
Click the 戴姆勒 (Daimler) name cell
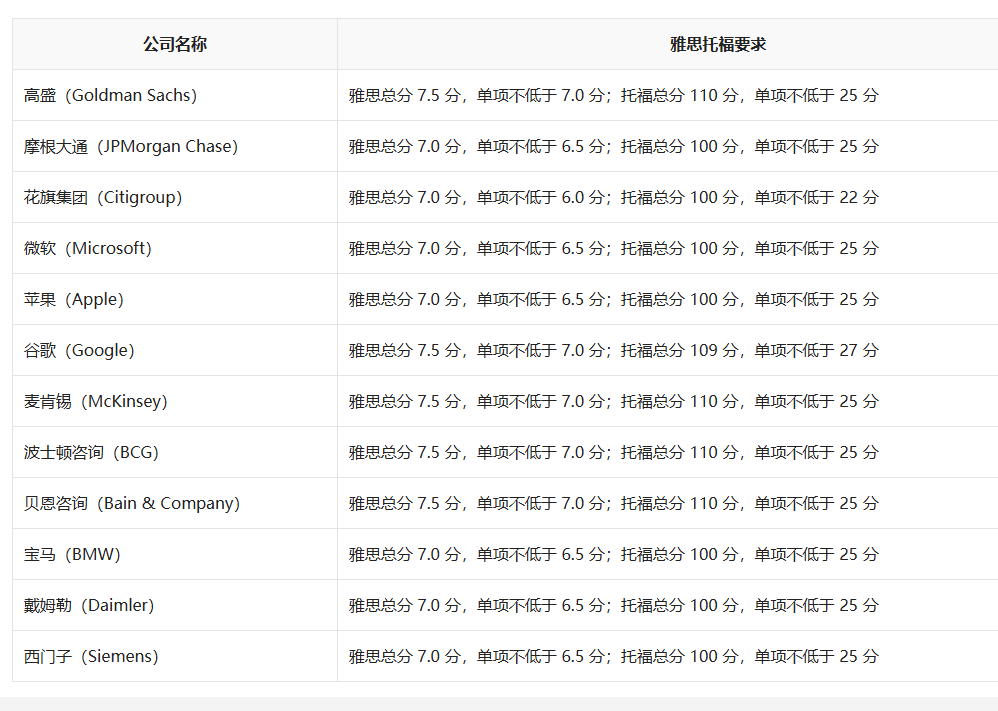89,606
